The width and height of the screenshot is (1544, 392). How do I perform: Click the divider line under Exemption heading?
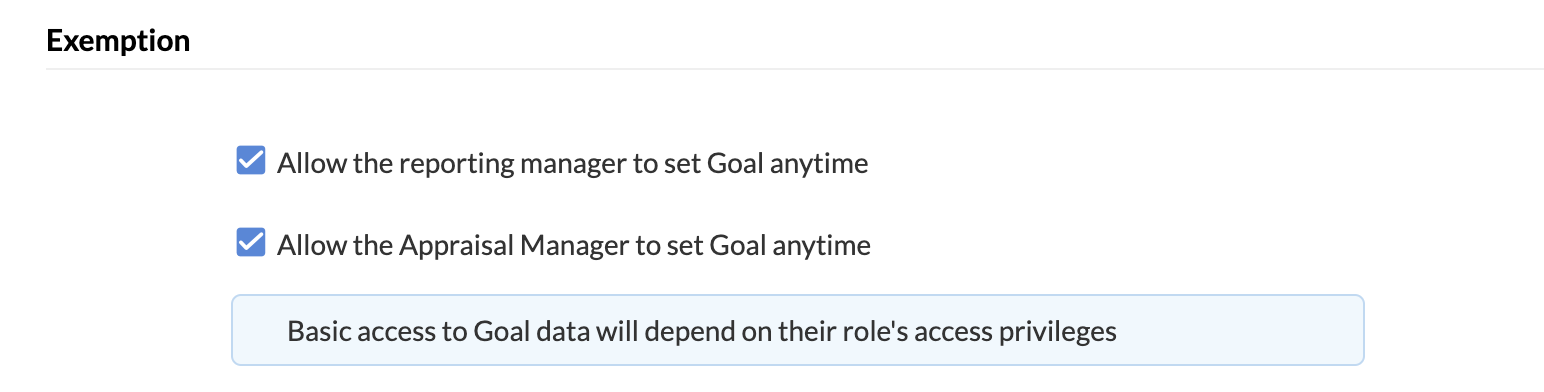[x=795, y=69]
